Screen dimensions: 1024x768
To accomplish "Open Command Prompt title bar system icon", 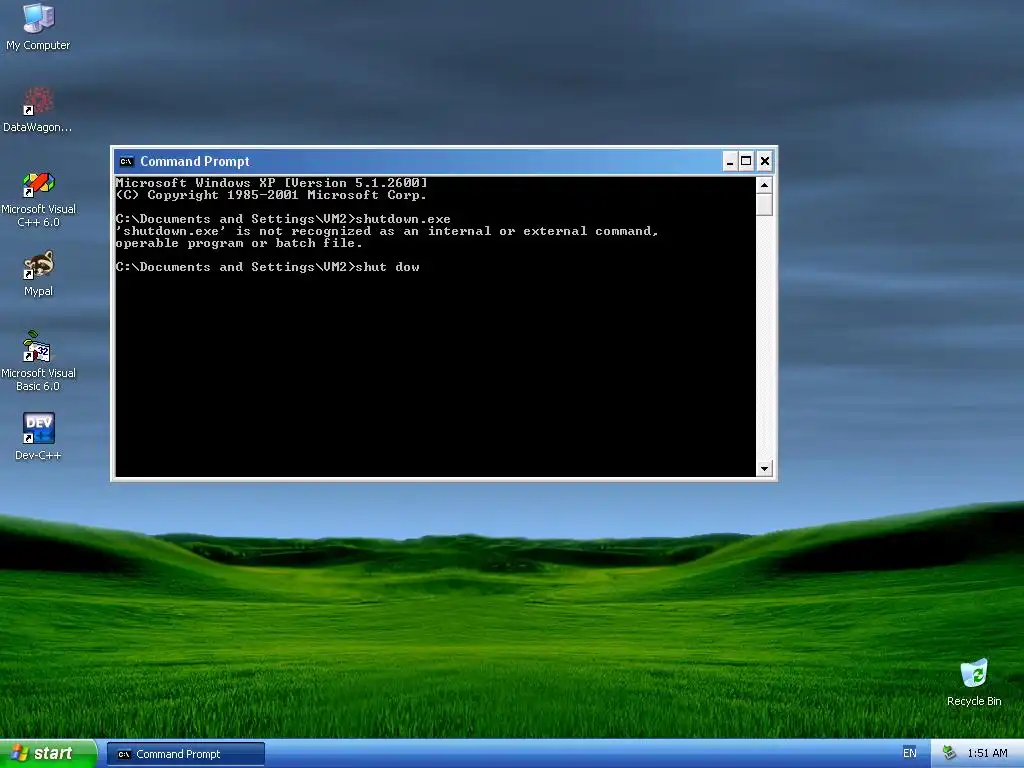I will pyautogui.click(x=127, y=161).
